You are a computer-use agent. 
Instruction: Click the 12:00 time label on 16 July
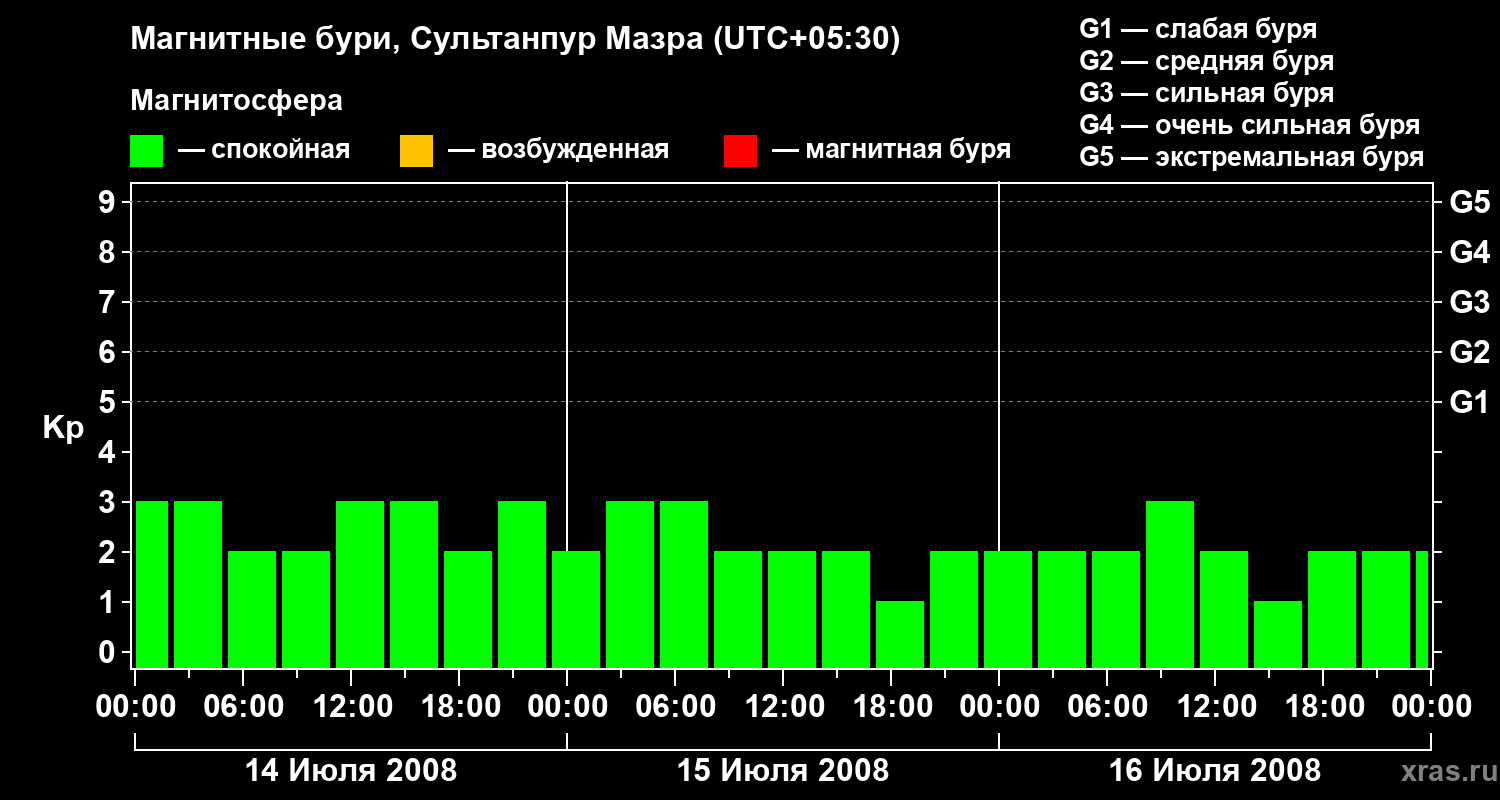1215,707
